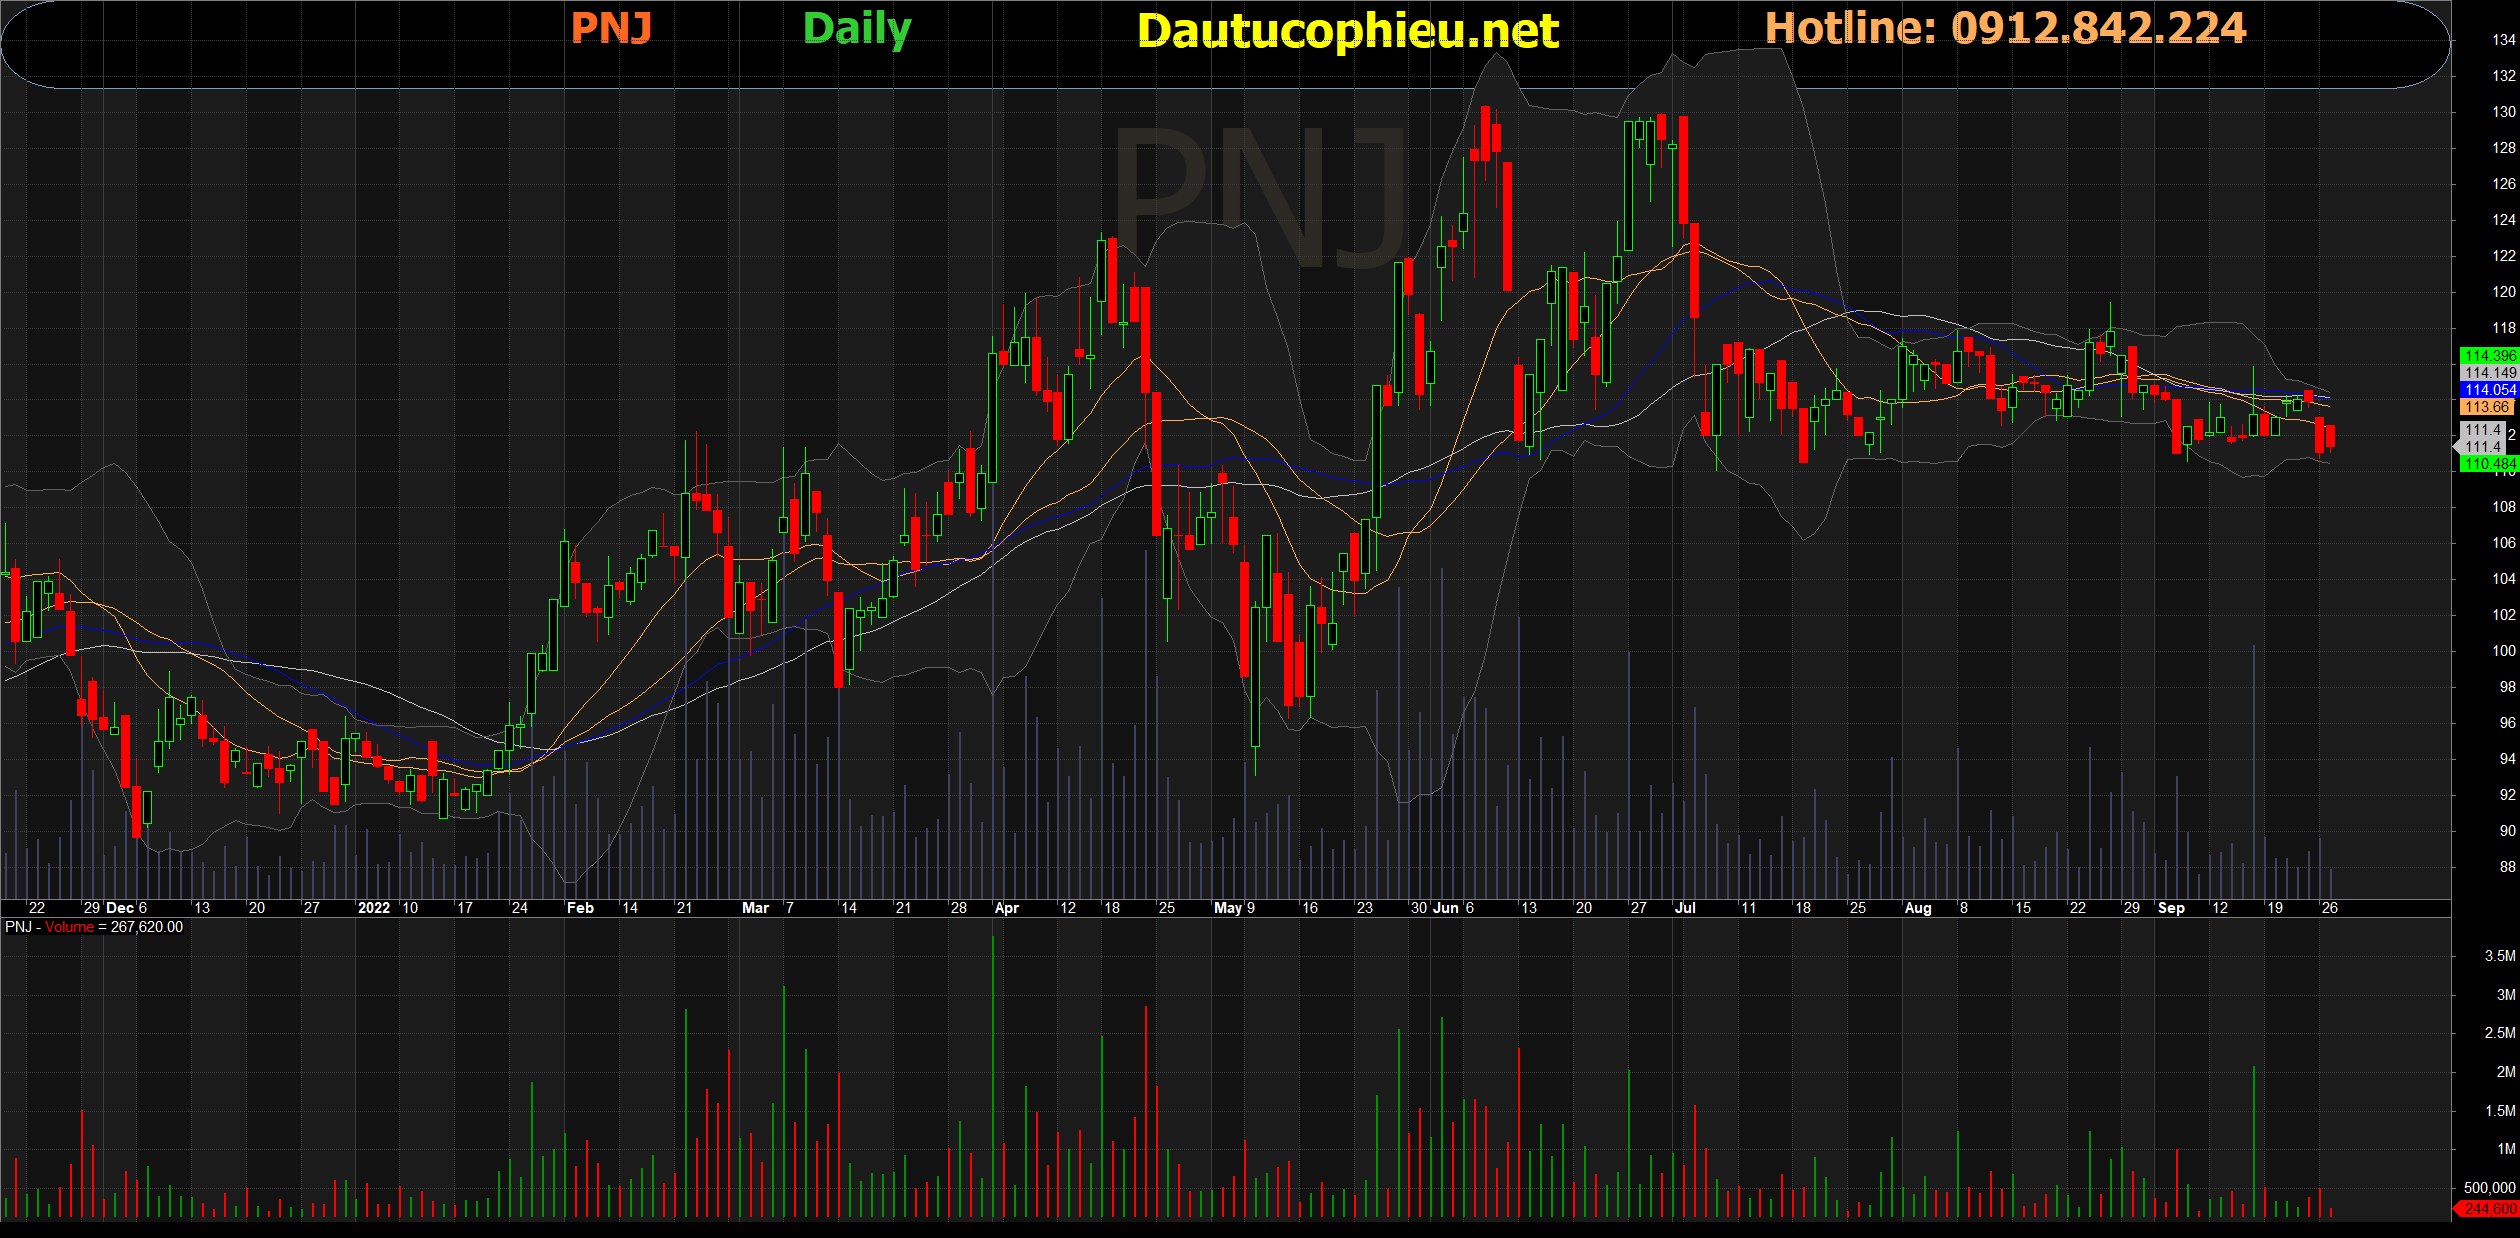This screenshot has height=1238, width=2520.
Task: Click the blue 114.054 price tag
Action: (x=2489, y=390)
